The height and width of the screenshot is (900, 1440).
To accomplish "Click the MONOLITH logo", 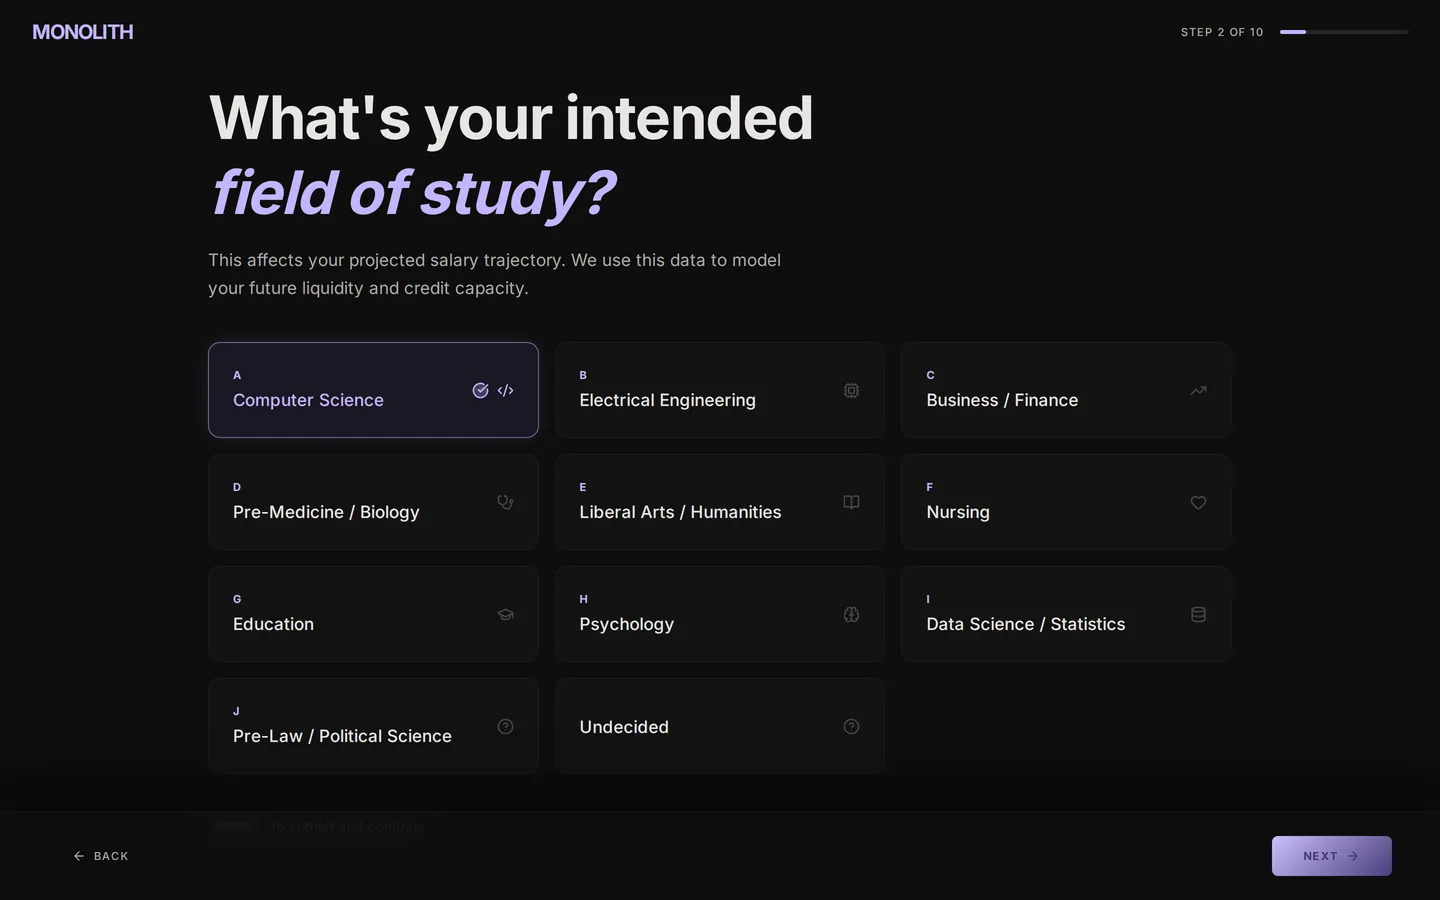I will pyautogui.click(x=83, y=32).
